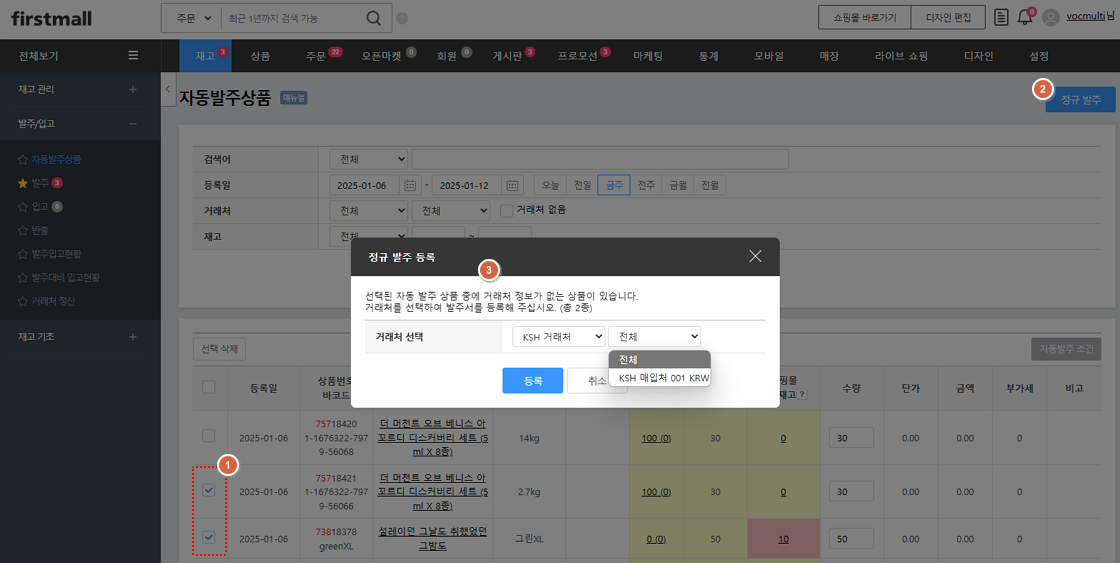Open the end date calendar picker

click(512, 185)
